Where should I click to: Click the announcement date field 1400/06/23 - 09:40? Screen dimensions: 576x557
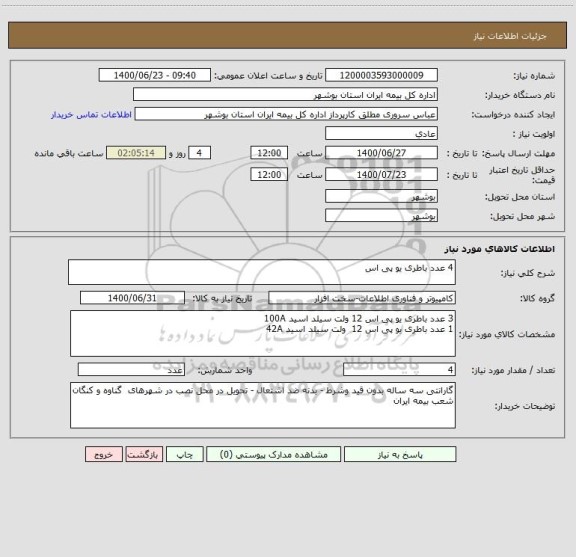click(x=155, y=75)
